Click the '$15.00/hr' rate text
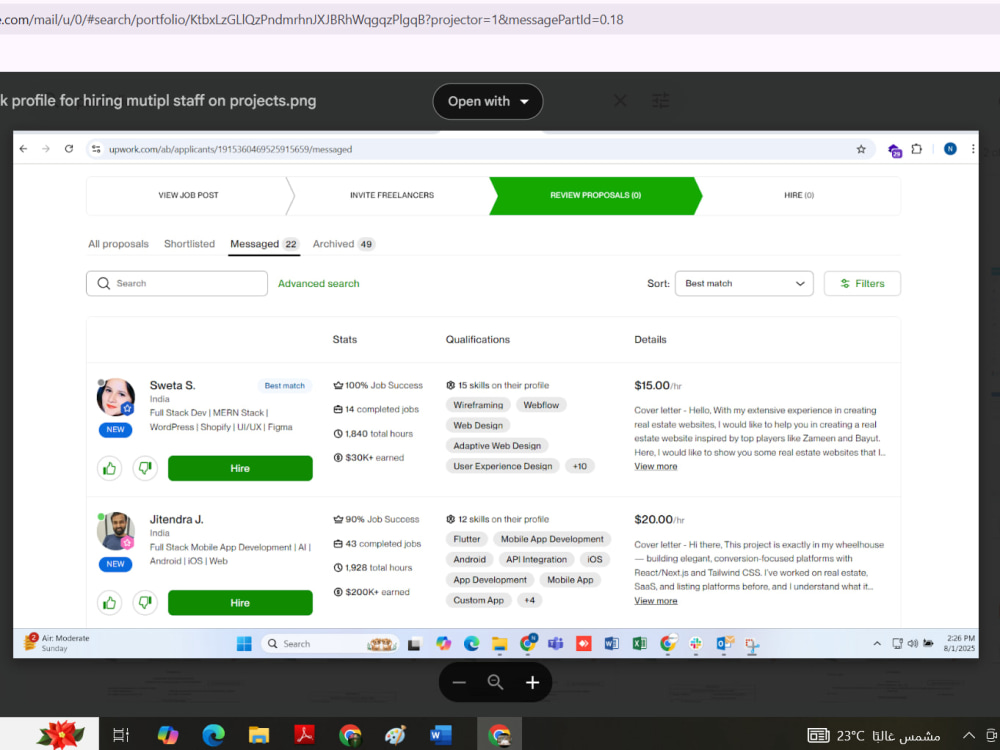Screen dimensions: 1000x750 [x=658, y=385]
